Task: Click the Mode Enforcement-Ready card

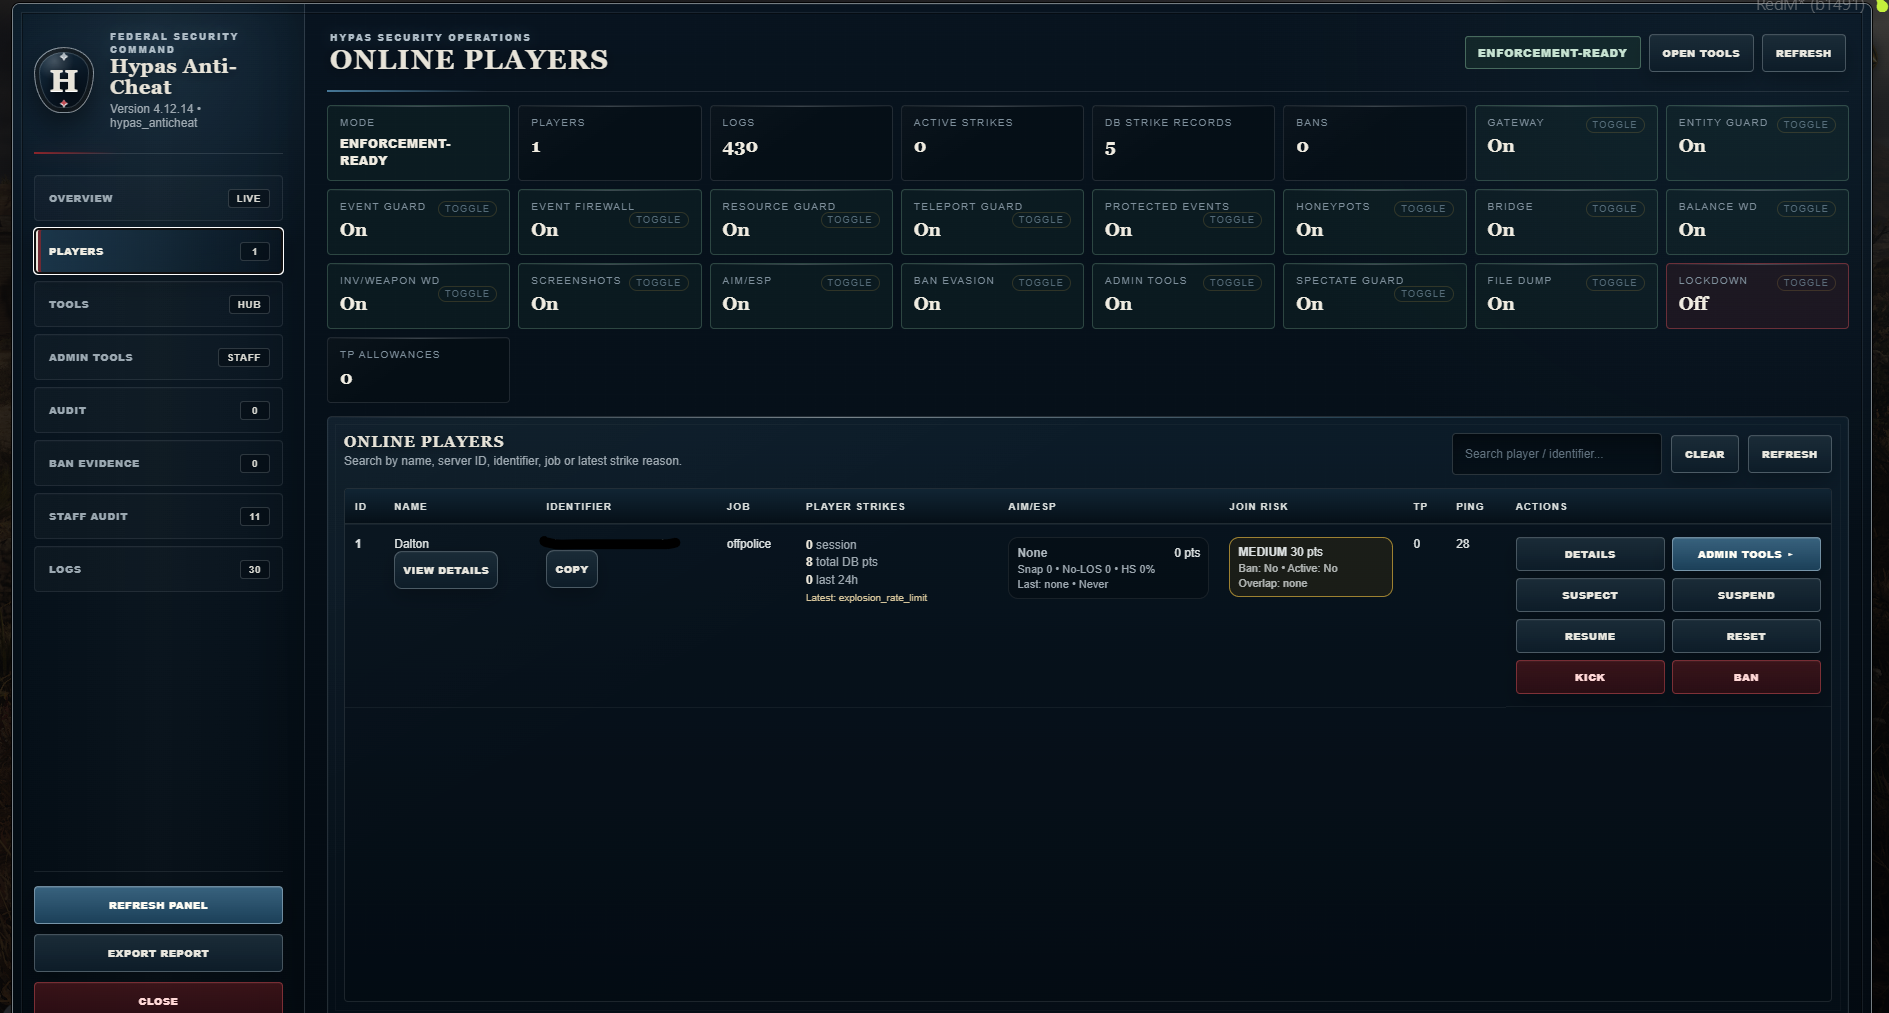Action: (418, 143)
